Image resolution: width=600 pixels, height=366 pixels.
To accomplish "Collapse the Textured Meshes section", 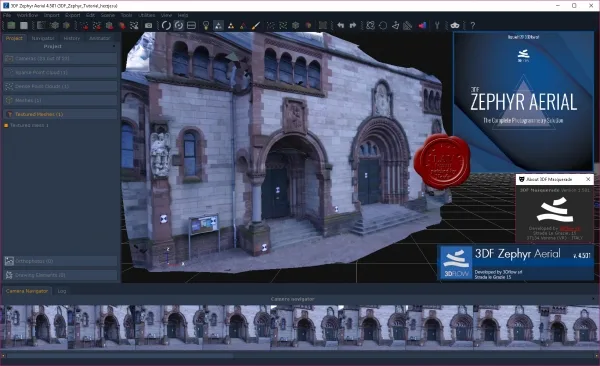I will coord(60,114).
